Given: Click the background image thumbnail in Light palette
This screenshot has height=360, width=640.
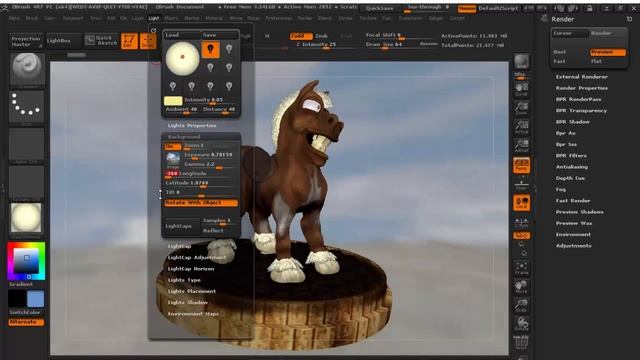Looking at the screenshot, I should (173, 160).
